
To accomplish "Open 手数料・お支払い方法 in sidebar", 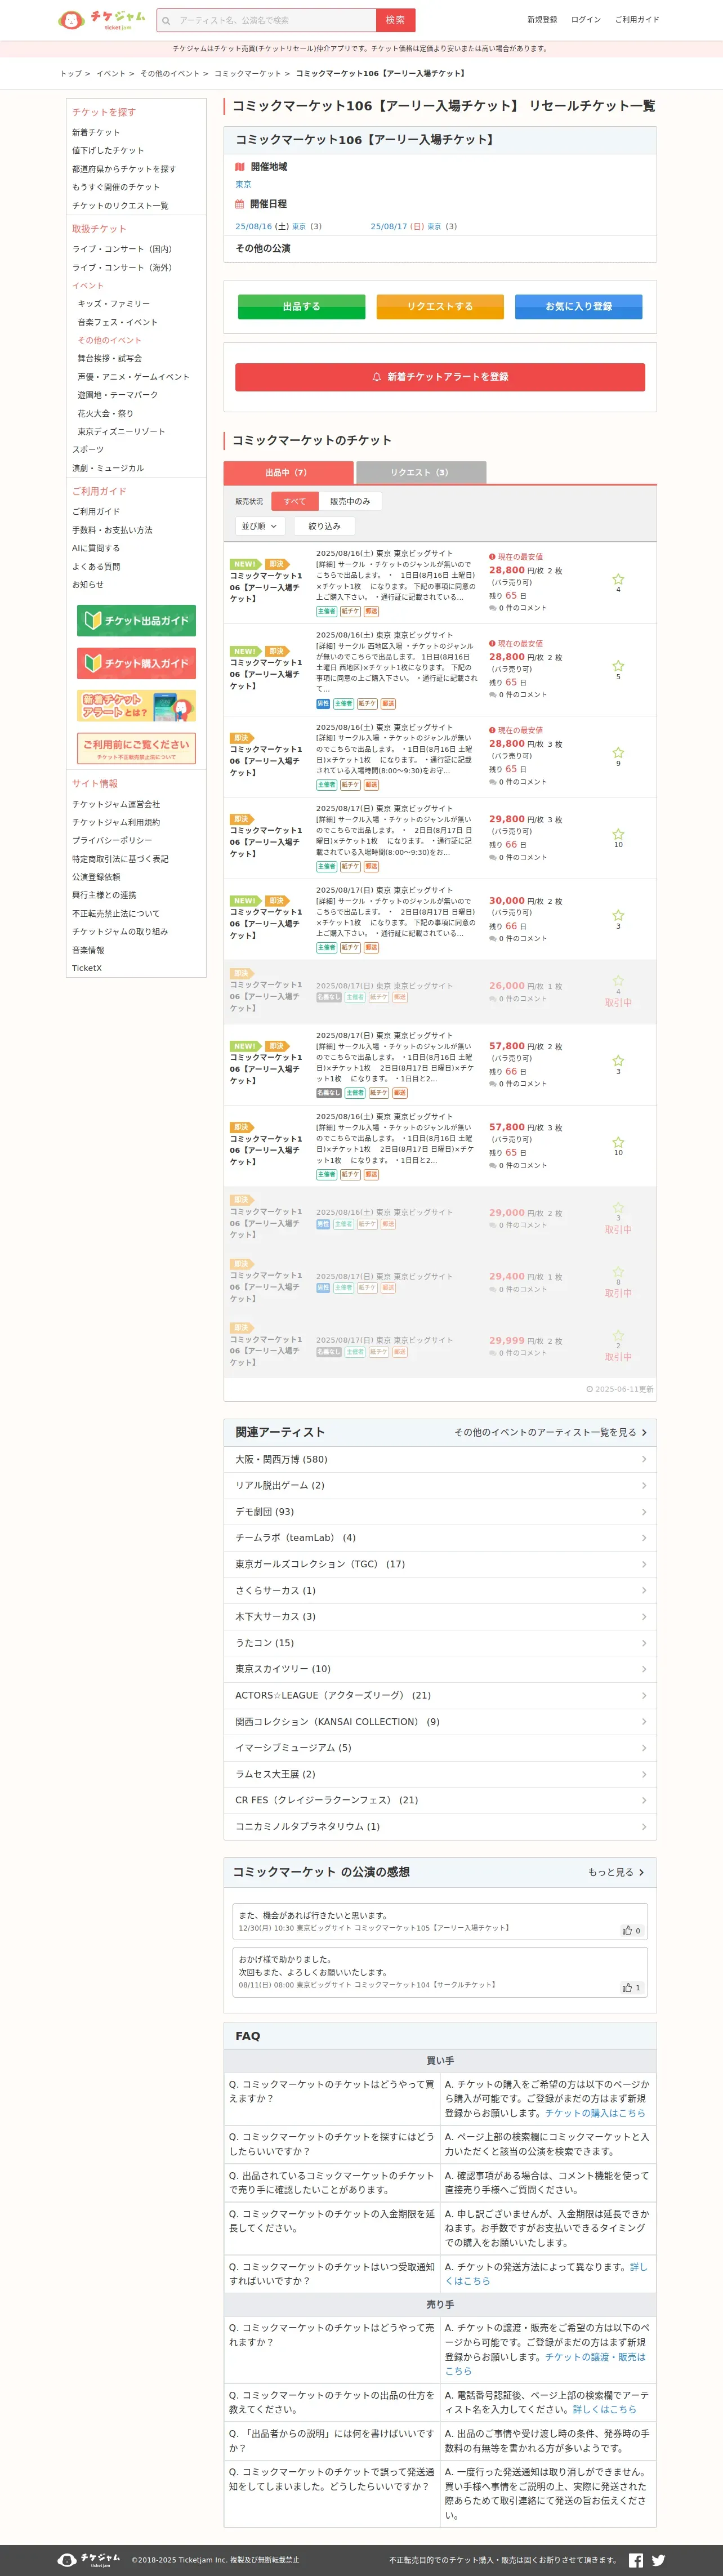I will tap(112, 530).
